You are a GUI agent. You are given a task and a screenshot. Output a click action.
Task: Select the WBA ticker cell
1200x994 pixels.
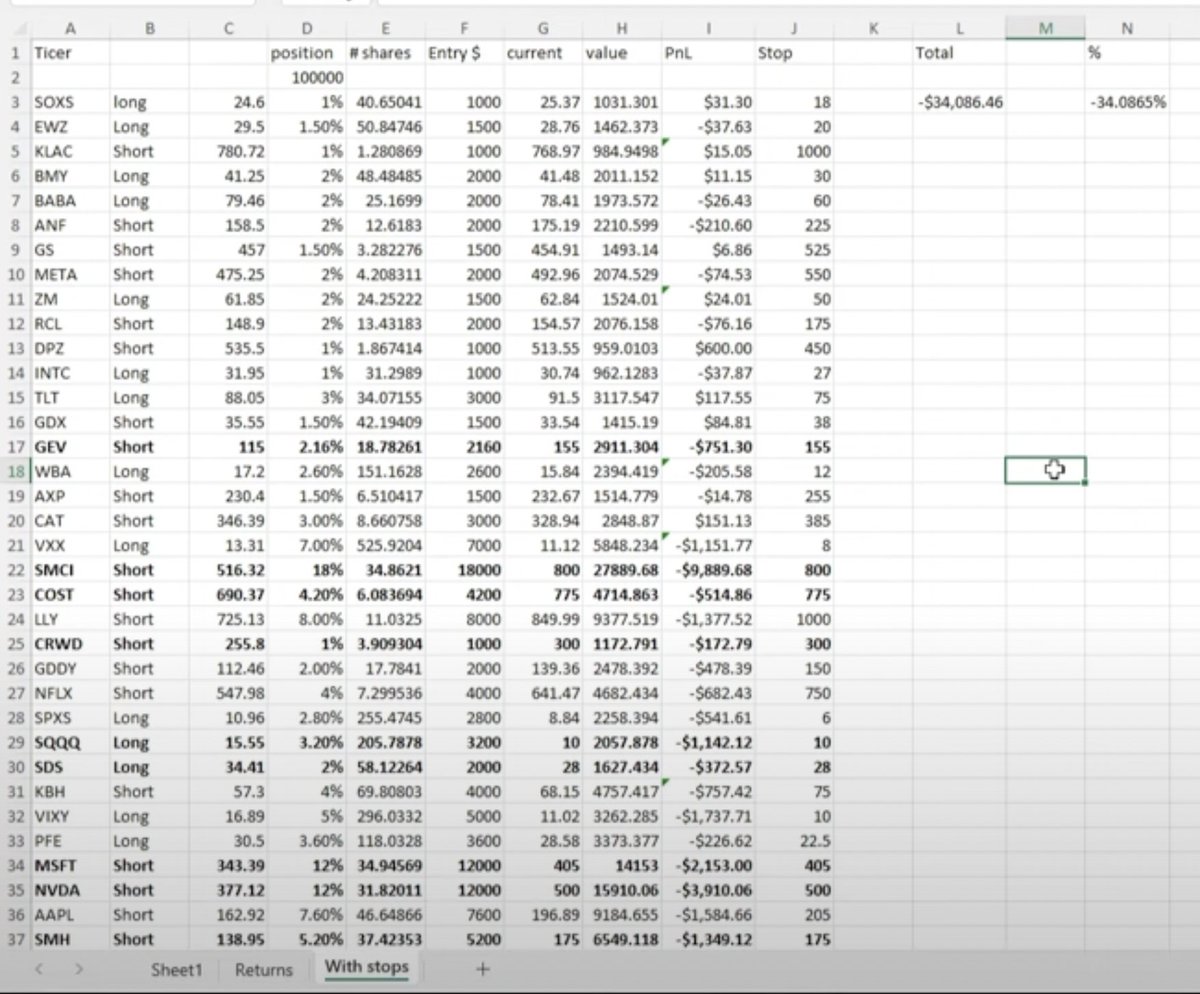(x=69, y=471)
